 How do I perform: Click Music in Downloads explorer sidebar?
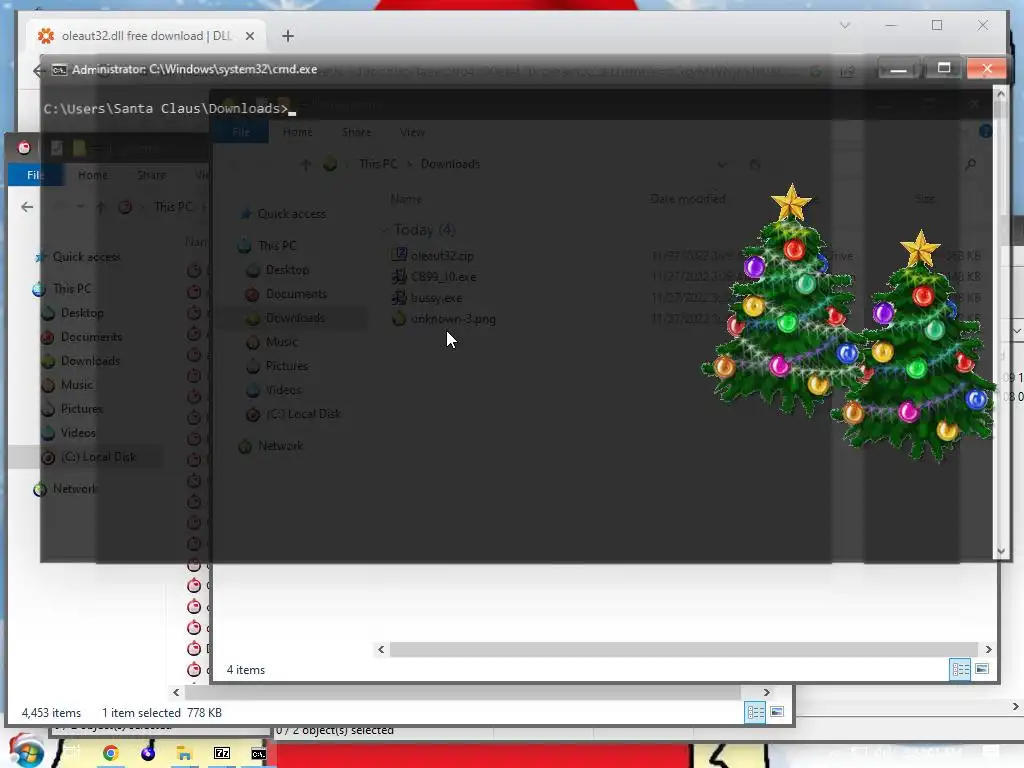pyautogui.click(x=281, y=342)
